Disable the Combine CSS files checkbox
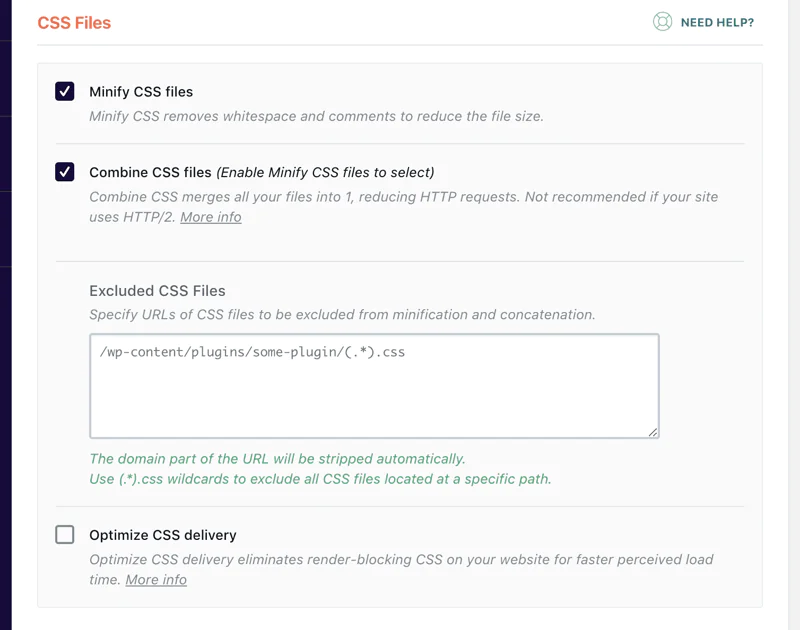Screen dimensions: 800x630 coord(65,172)
